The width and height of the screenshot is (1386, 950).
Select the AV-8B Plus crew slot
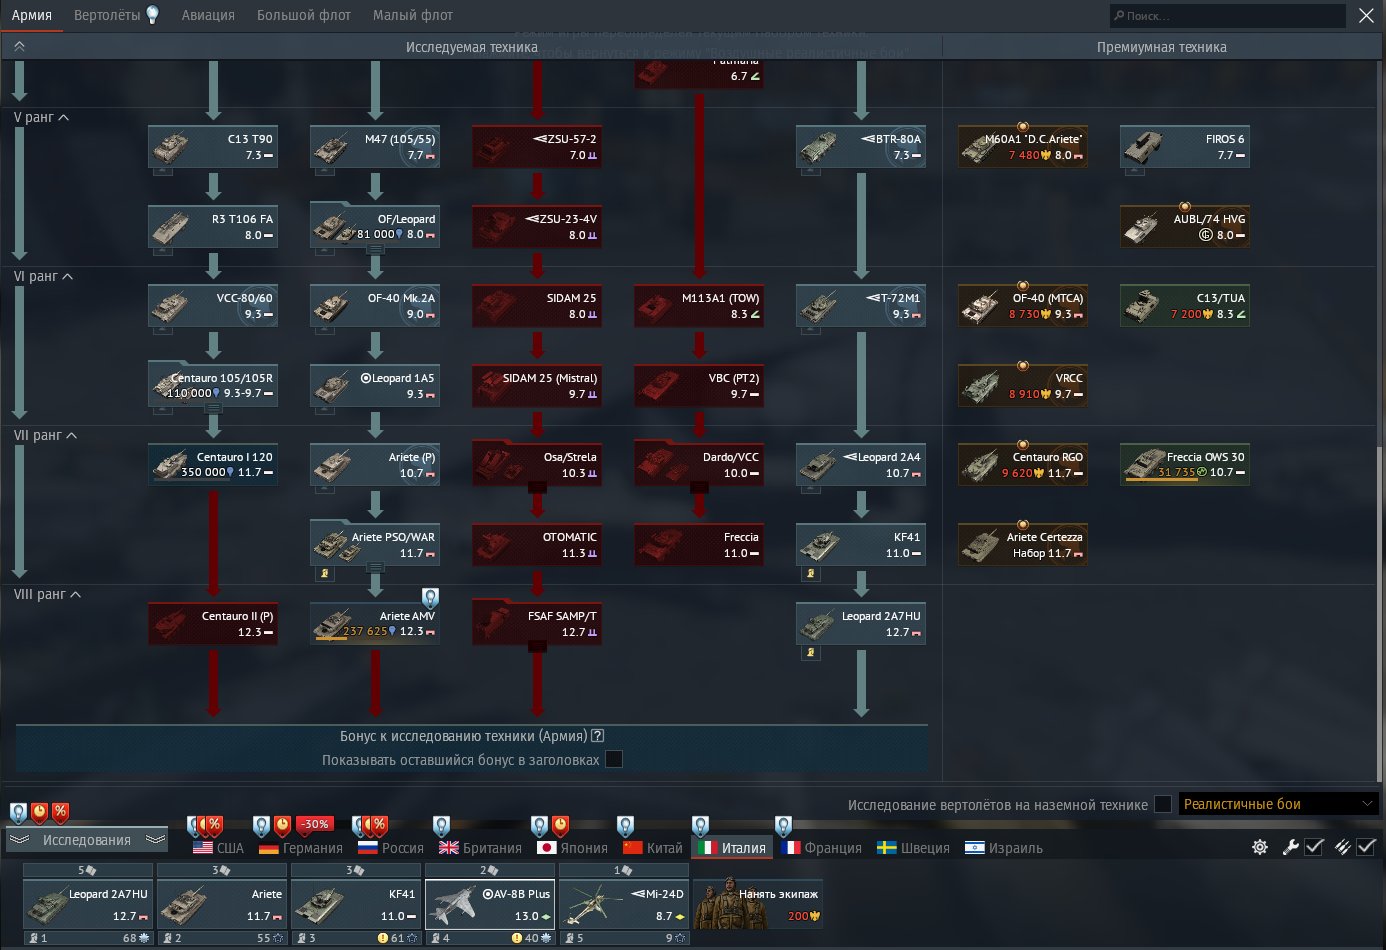pos(490,904)
